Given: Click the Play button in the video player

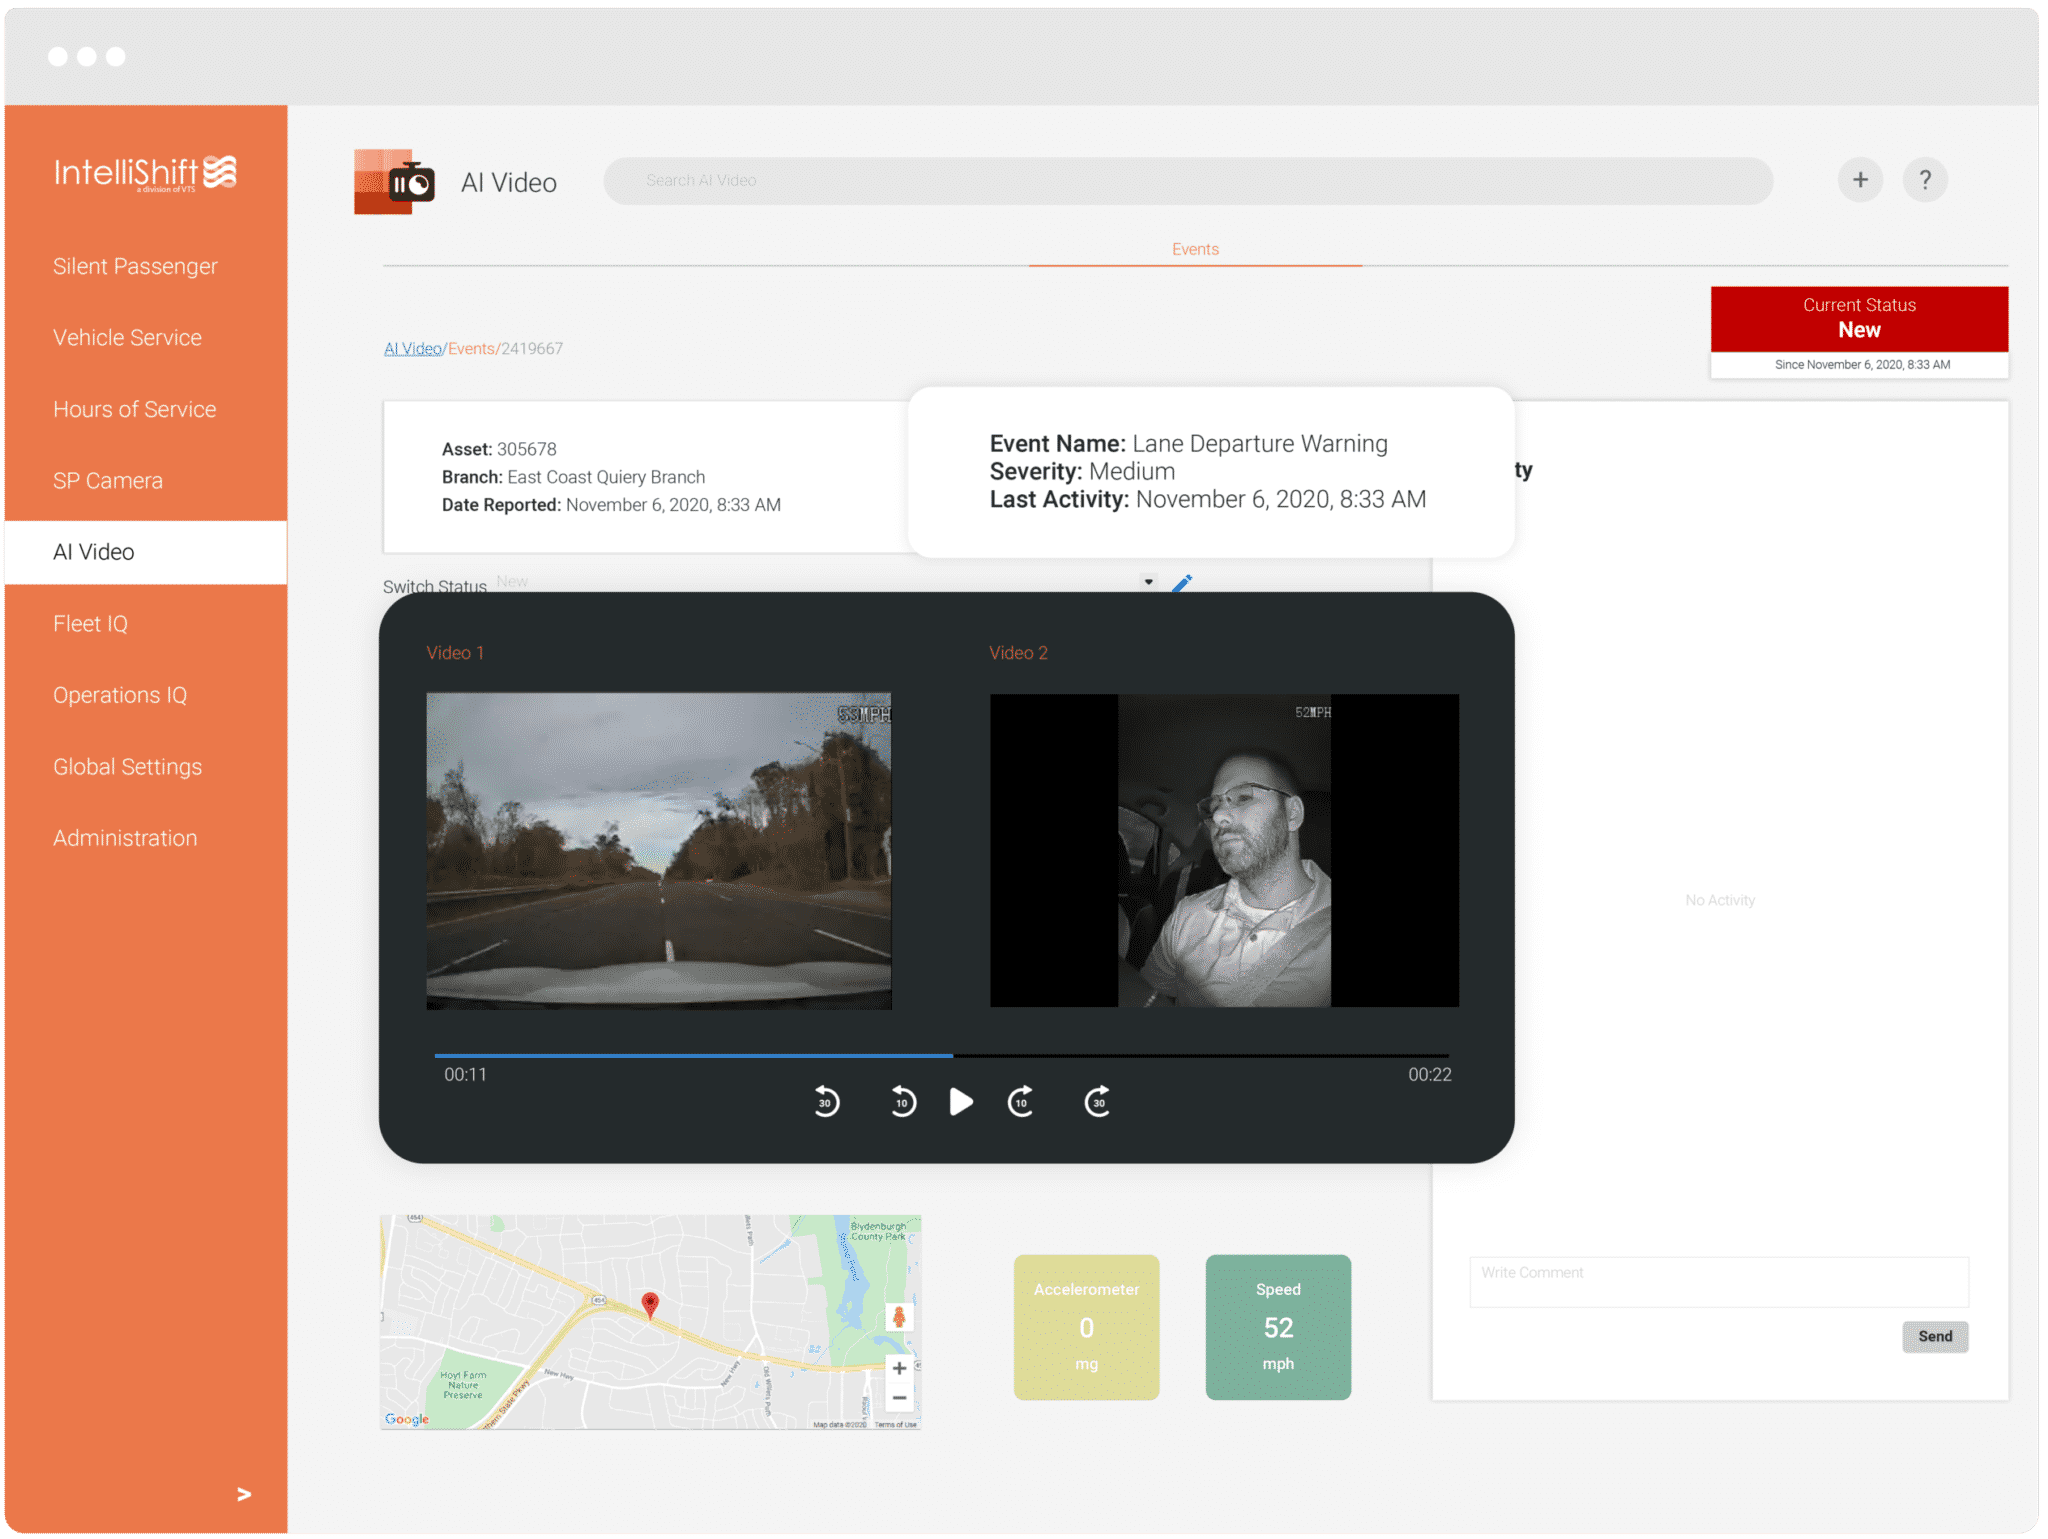Looking at the screenshot, I should coord(961,1102).
